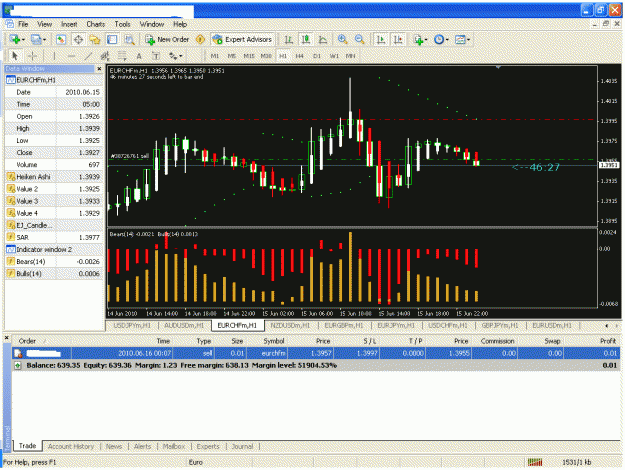The image size is (625, 470).
Task: Switch chart to bar chart type
Action: coord(288,39)
